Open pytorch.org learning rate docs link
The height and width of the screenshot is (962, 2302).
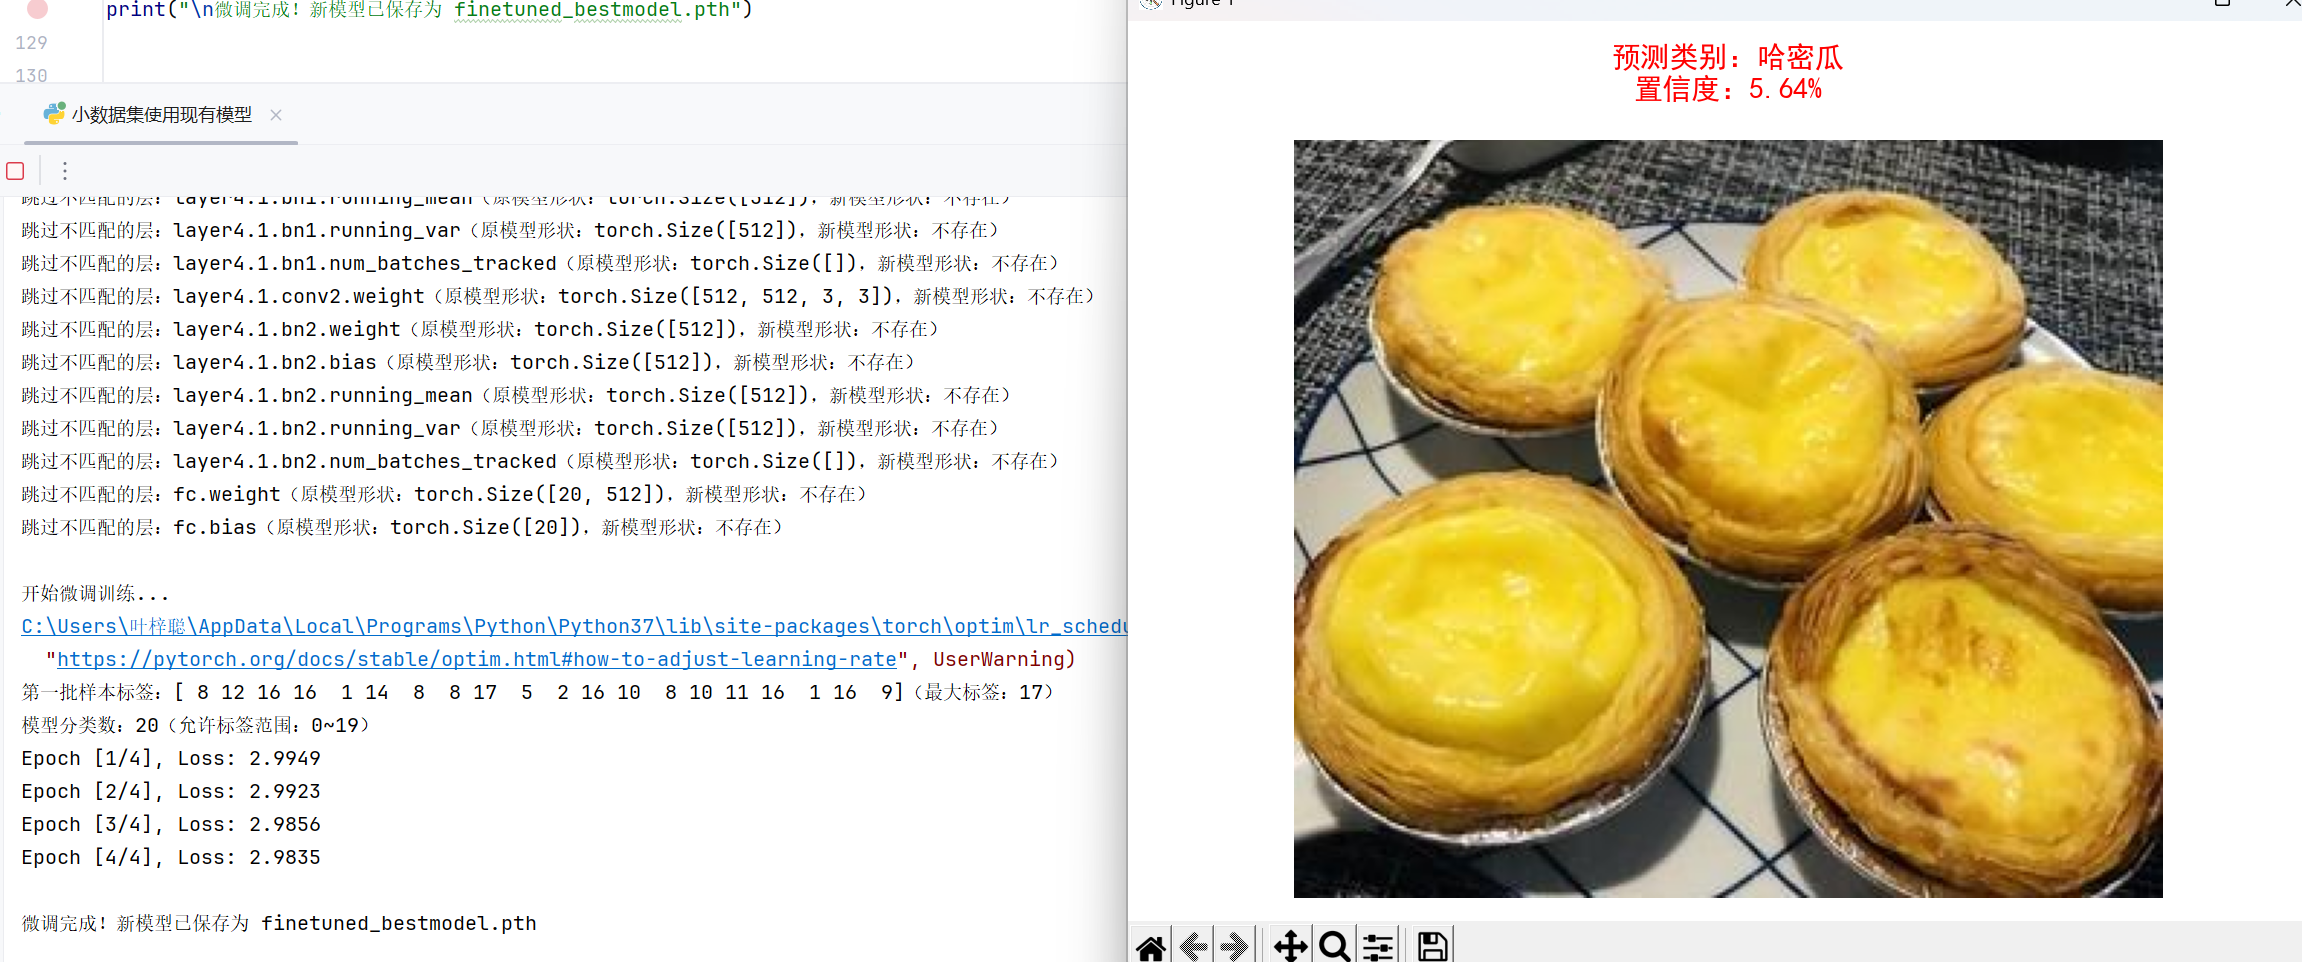(x=477, y=659)
